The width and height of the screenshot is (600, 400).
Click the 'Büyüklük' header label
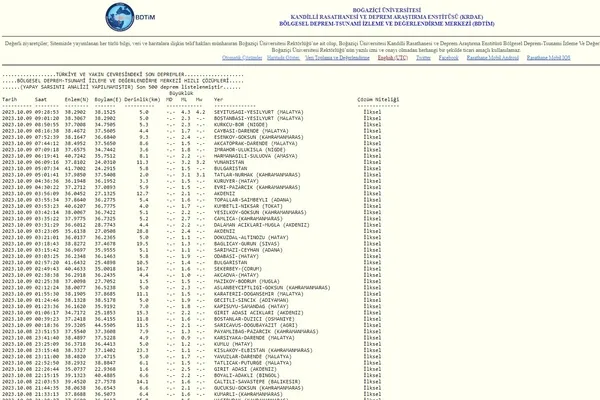click(x=181, y=93)
